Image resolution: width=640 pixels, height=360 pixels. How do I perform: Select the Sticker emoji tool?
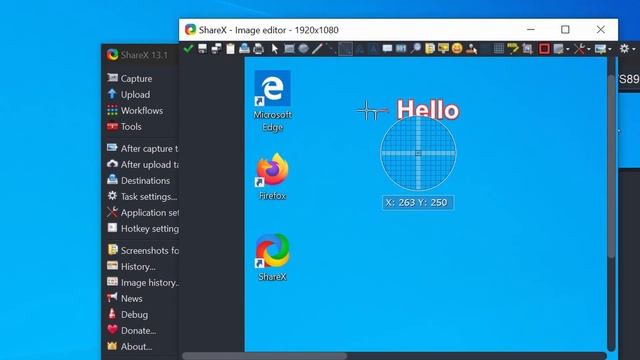(x=457, y=49)
